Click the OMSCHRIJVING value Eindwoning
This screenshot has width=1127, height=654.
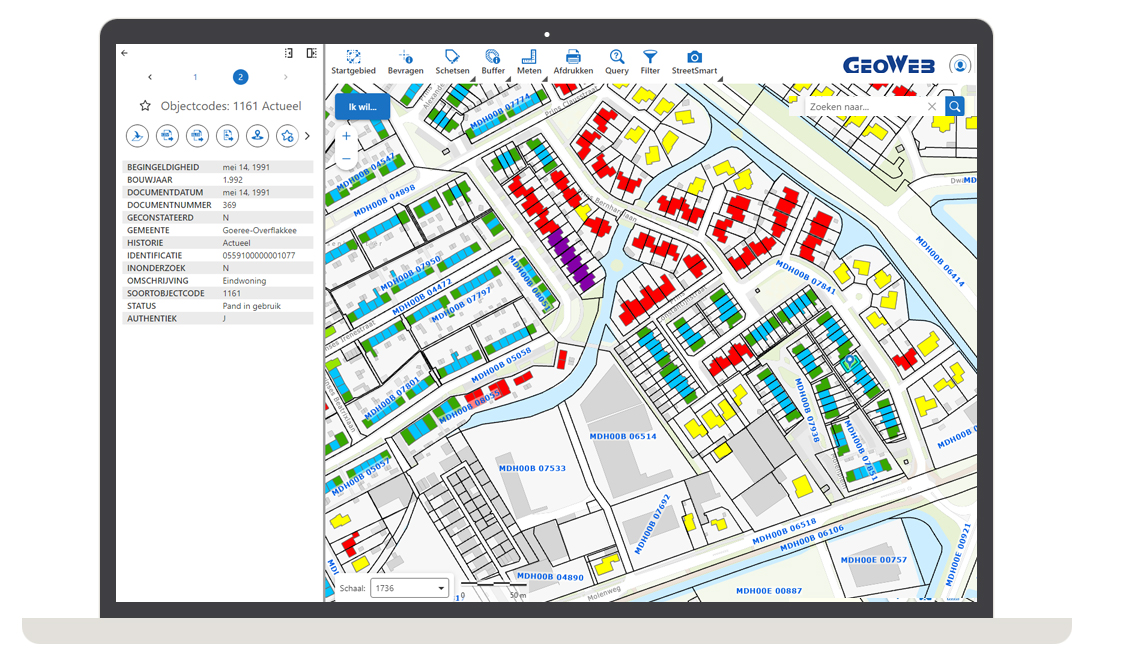click(x=244, y=280)
